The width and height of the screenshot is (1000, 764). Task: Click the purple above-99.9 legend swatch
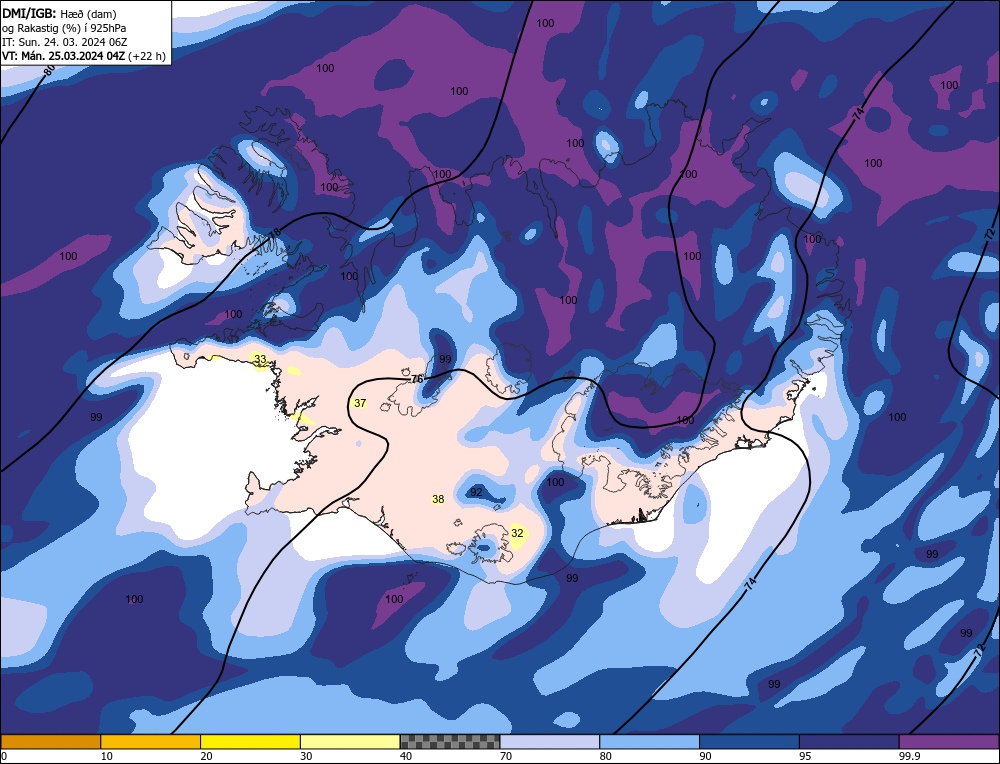tap(949, 741)
